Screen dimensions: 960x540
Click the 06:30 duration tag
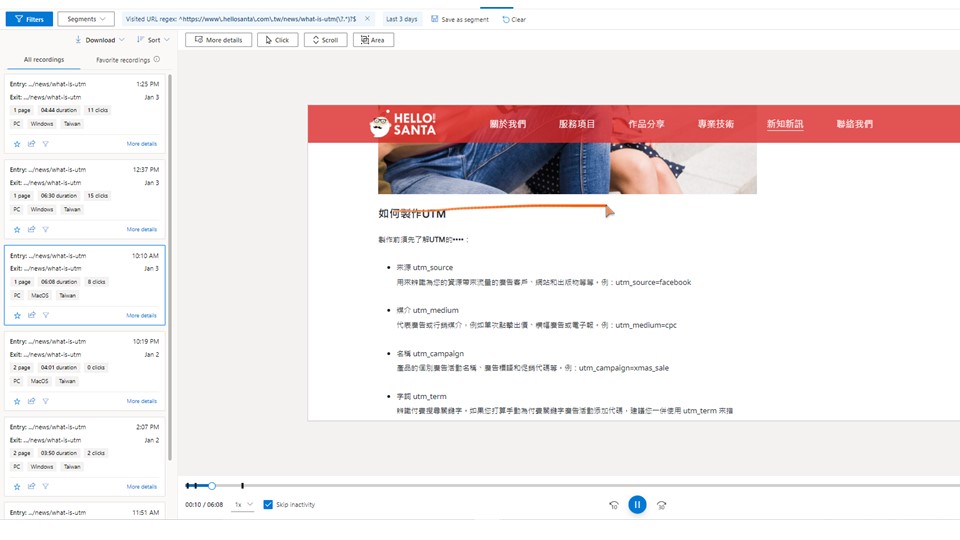[x=59, y=196]
